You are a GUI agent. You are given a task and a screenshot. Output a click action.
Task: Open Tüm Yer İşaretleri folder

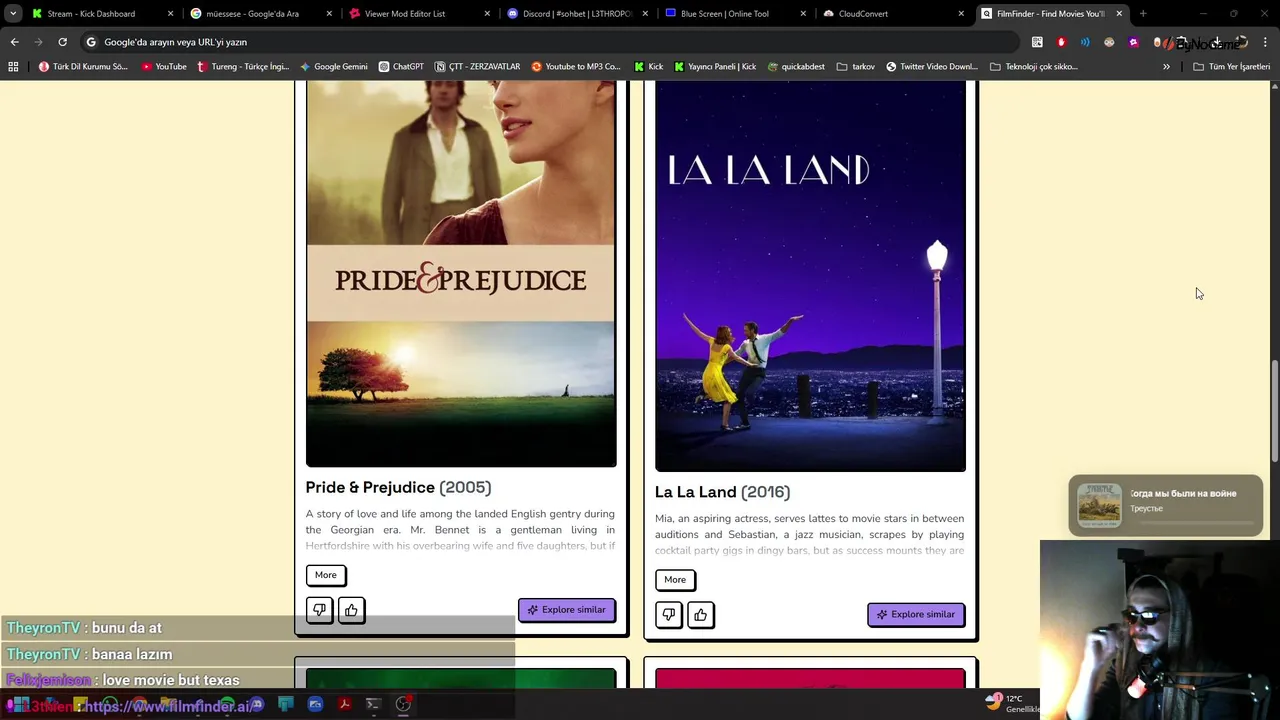coord(1231,67)
